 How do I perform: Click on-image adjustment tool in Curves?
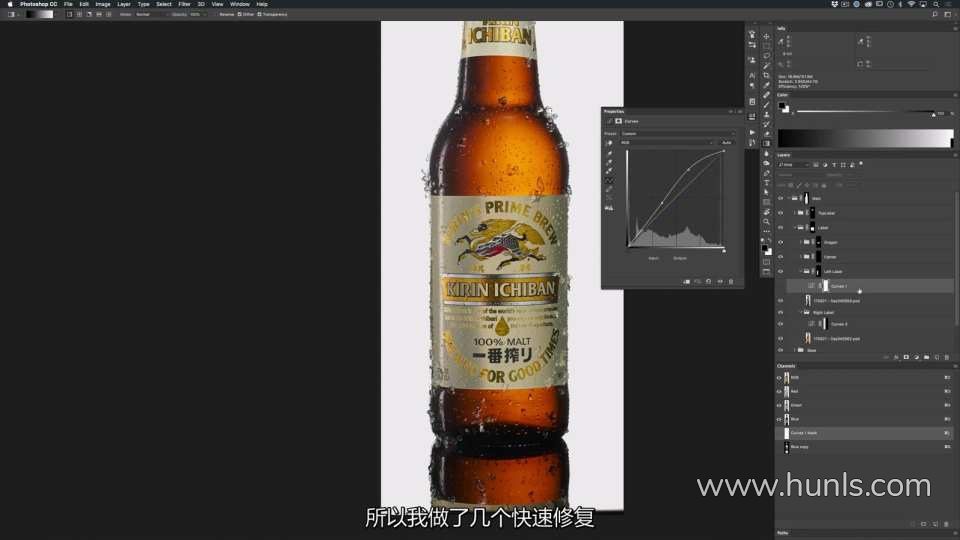609,143
